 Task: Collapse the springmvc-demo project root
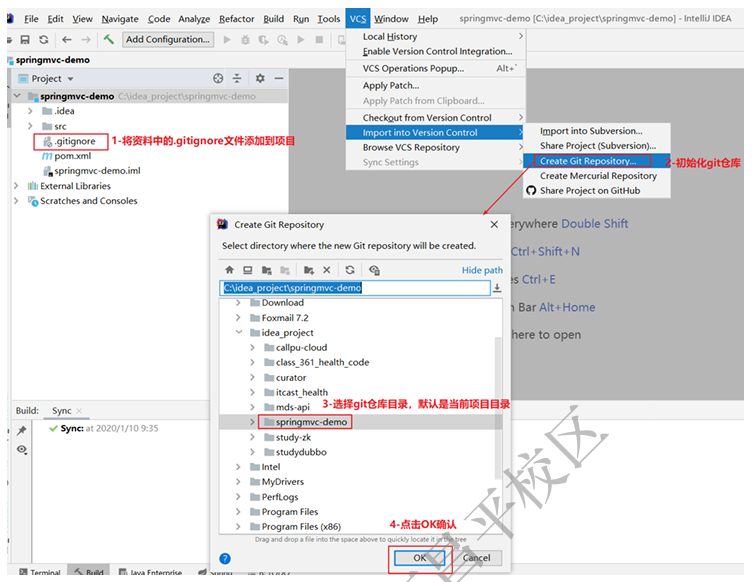tap(17, 96)
